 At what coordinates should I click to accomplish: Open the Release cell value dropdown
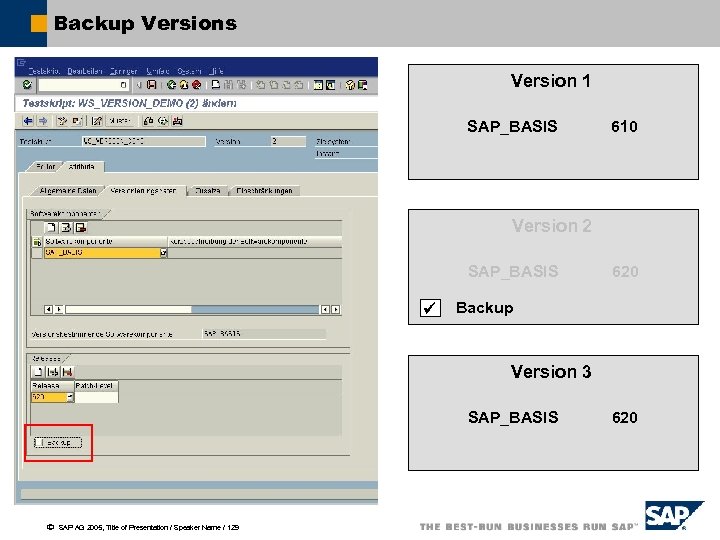(x=70, y=397)
